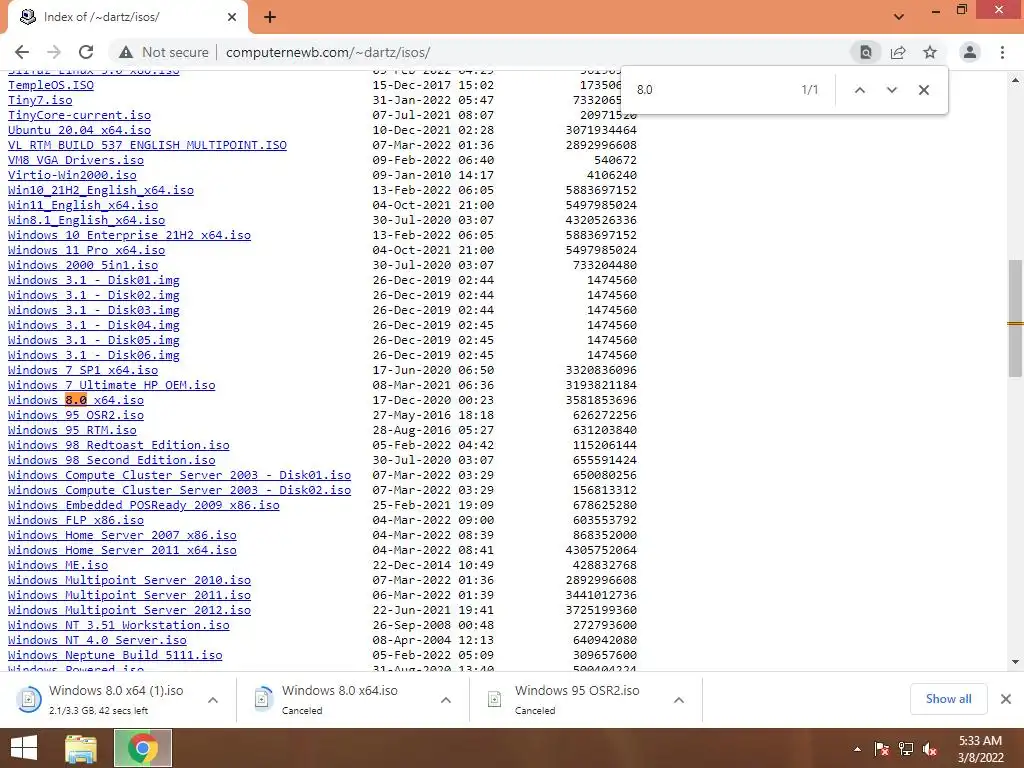Open the Tiny7.iso link
Image resolution: width=1024 pixels, height=768 pixels.
tap(40, 100)
